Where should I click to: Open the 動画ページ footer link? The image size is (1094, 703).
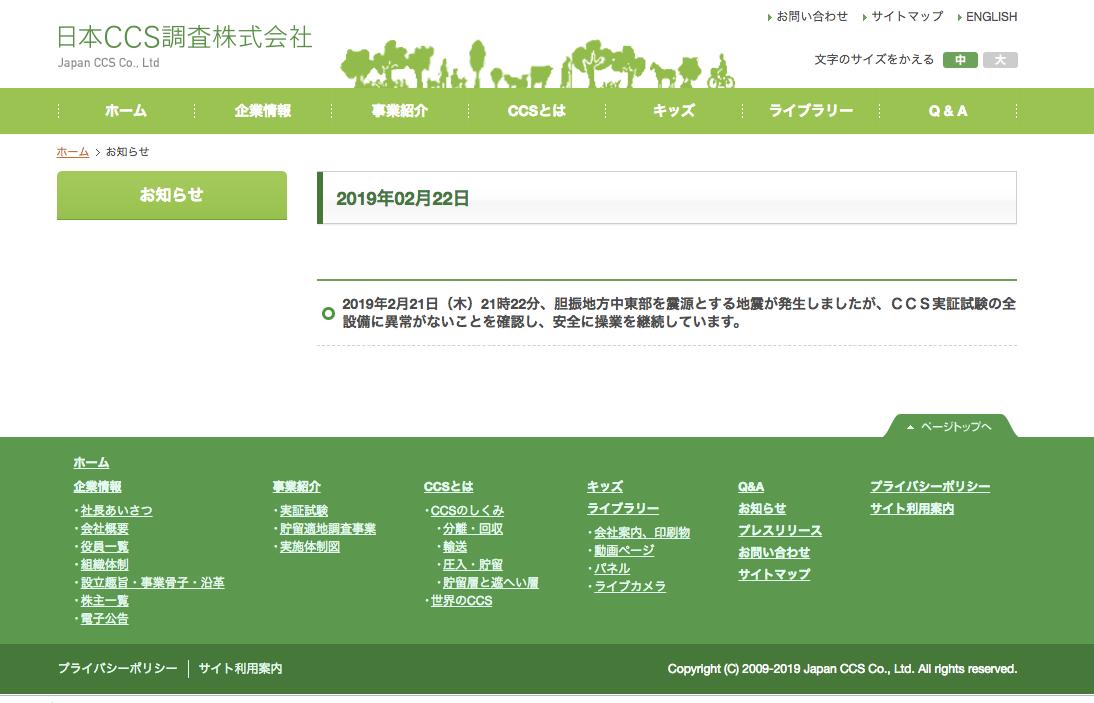click(x=624, y=550)
